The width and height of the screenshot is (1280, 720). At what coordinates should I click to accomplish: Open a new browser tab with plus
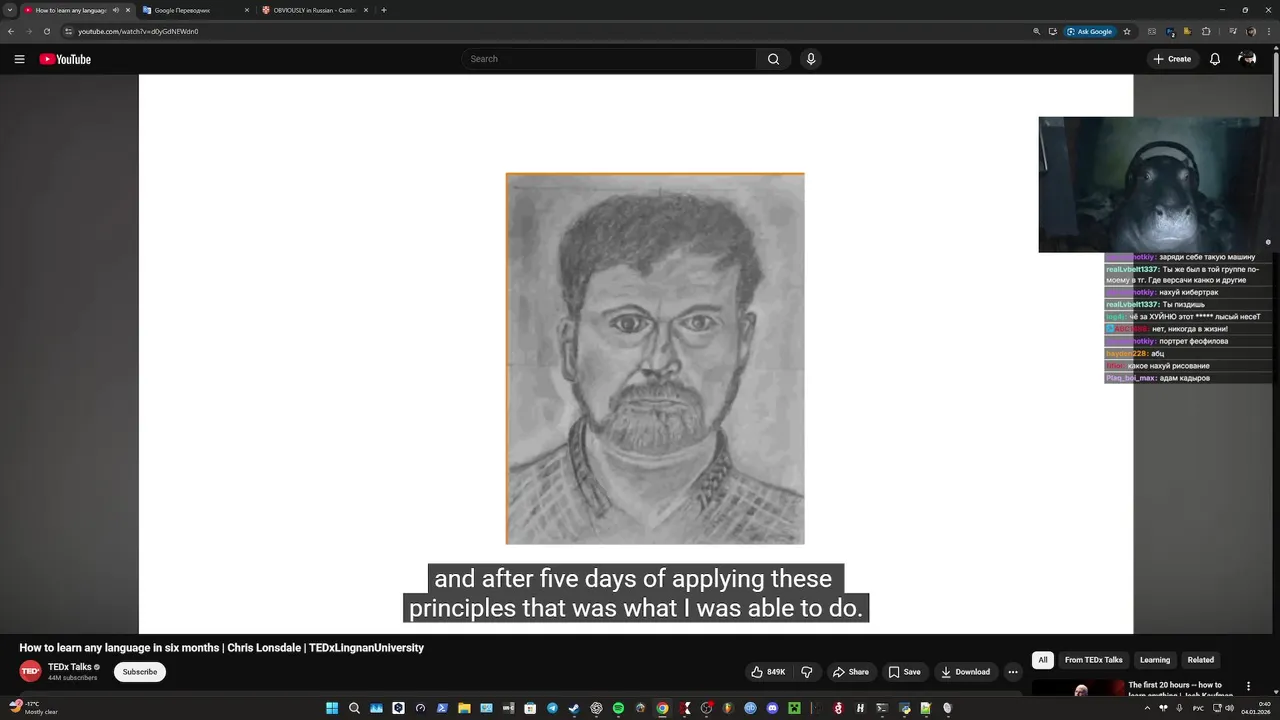(384, 10)
